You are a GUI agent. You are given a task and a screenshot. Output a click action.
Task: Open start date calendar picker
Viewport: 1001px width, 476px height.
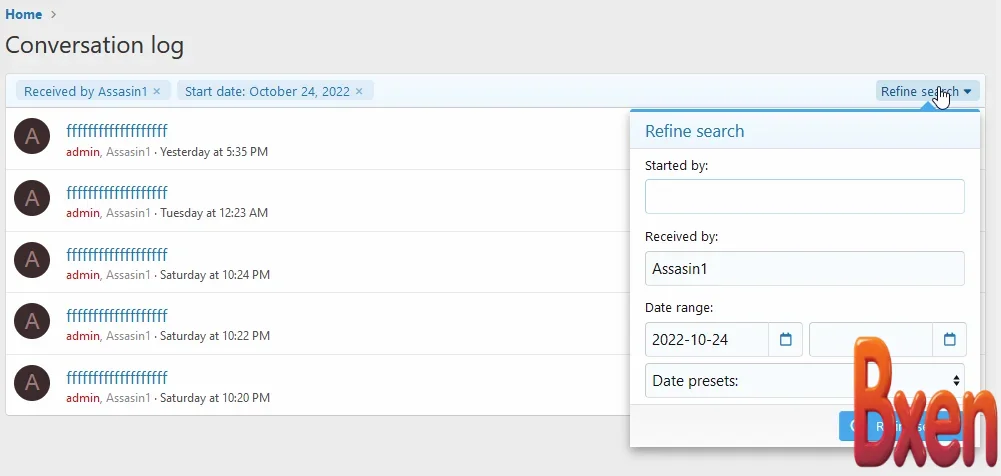785,340
